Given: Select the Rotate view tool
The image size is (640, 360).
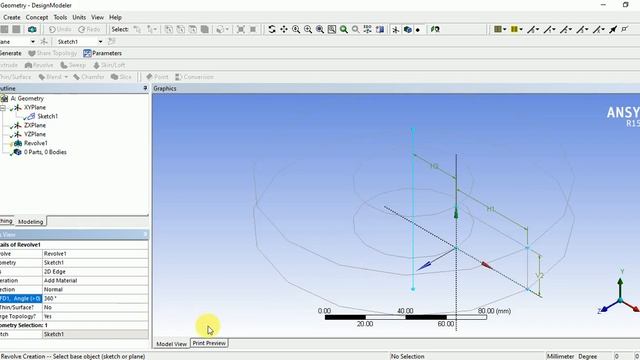Looking at the screenshot, I should (x=272, y=29).
